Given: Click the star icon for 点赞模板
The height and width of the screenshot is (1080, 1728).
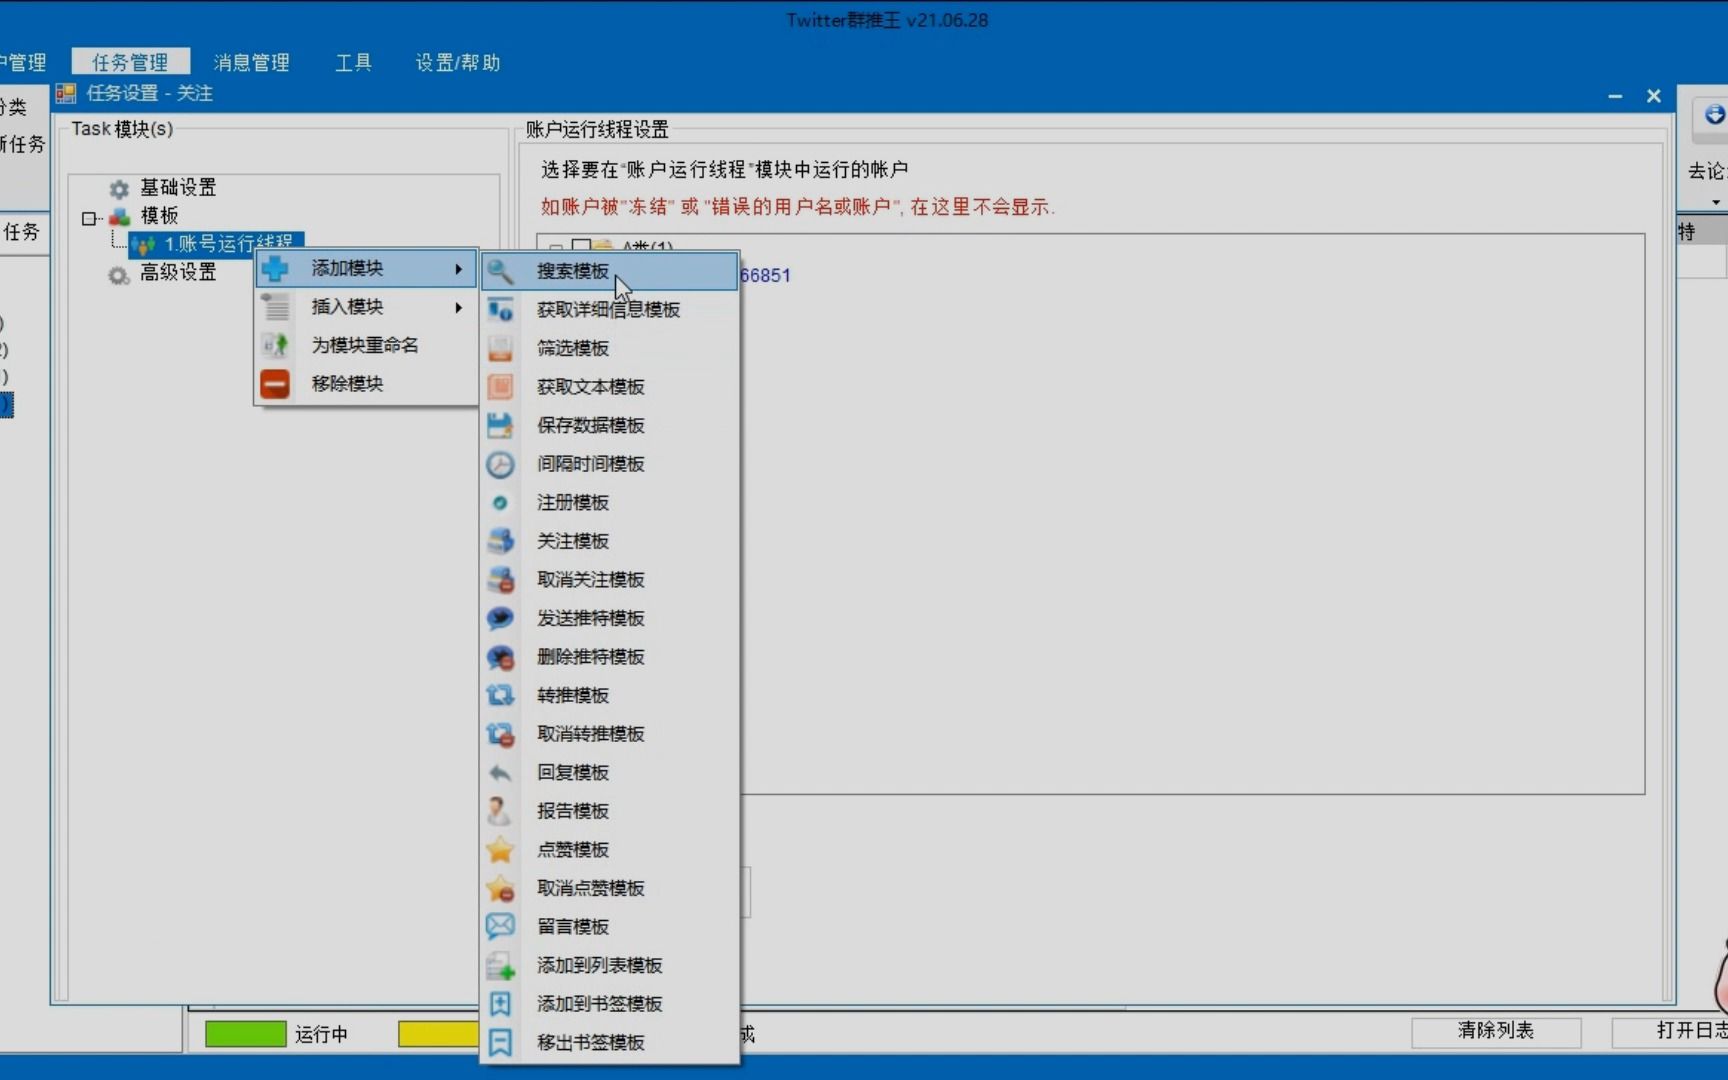Looking at the screenshot, I should pyautogui.click(x=500, y=850).
